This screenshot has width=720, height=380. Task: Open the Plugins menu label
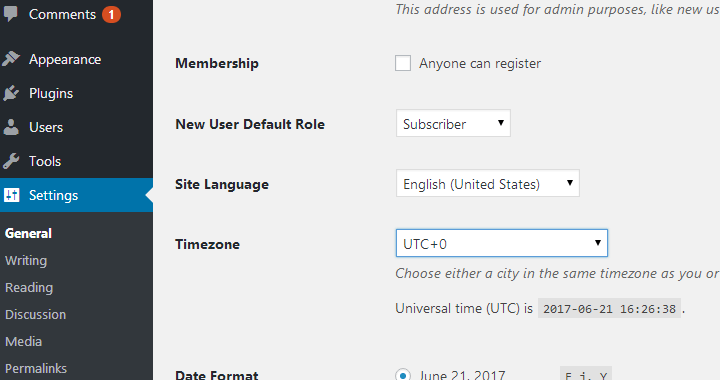point(51,93)
